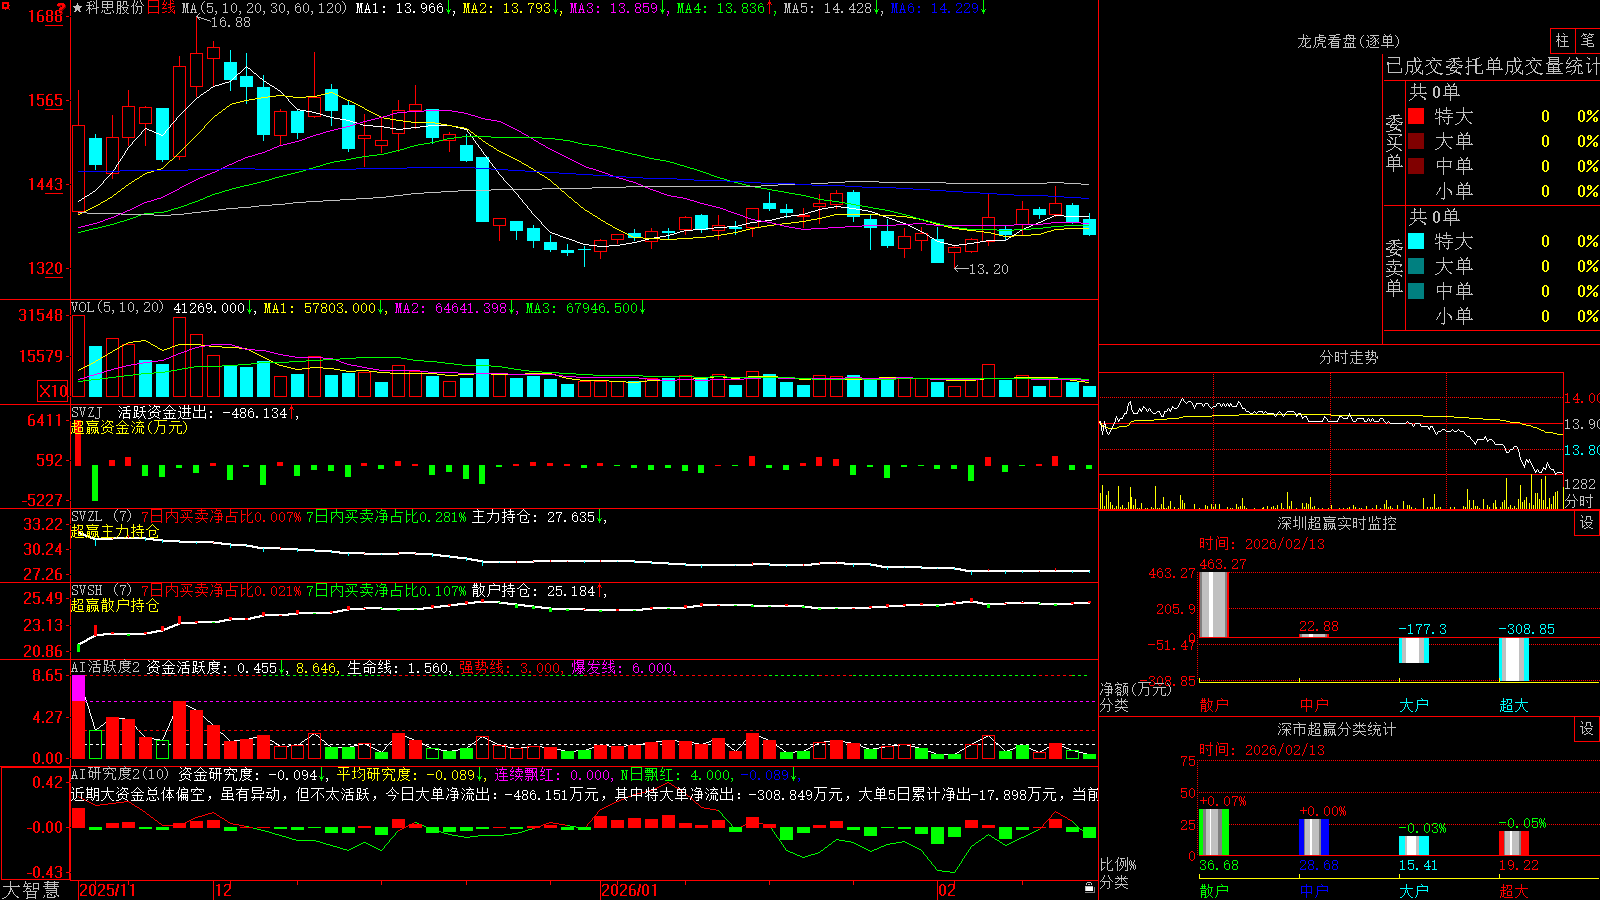Select the 龙虎看盘(逐单) panel title
Image resolution: width=1600 pixels, height=900 pixels.
tap(1348, 41)
